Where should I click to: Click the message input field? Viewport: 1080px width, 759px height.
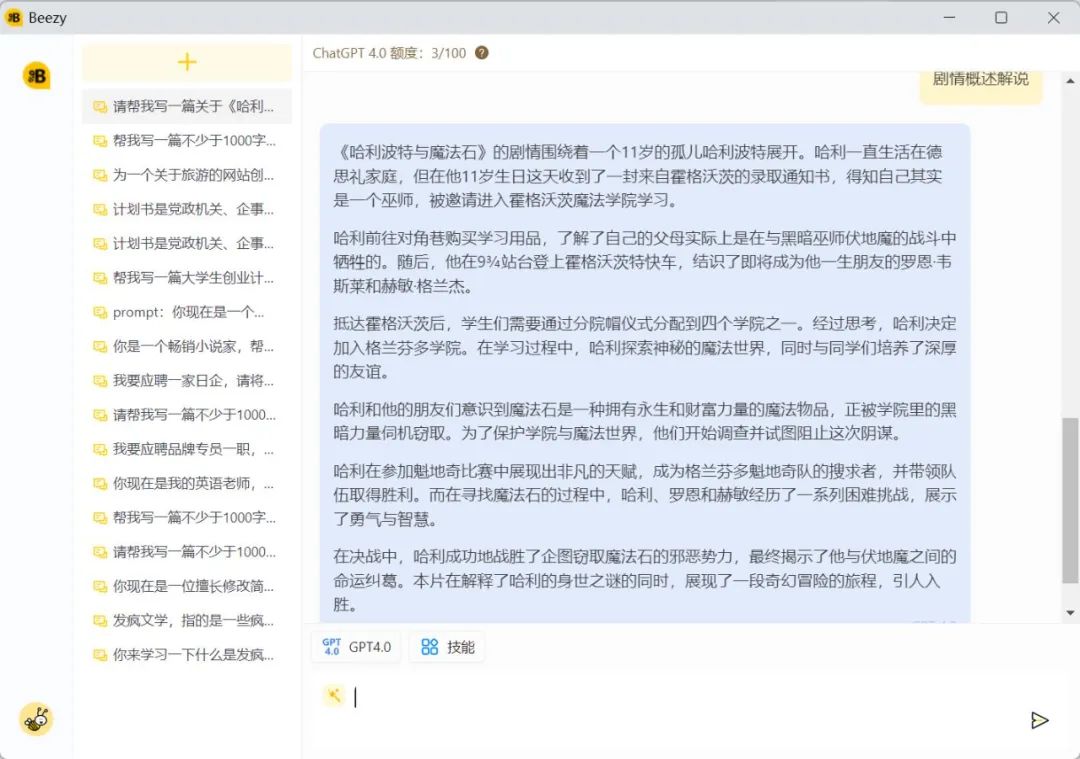pos(682,698)
